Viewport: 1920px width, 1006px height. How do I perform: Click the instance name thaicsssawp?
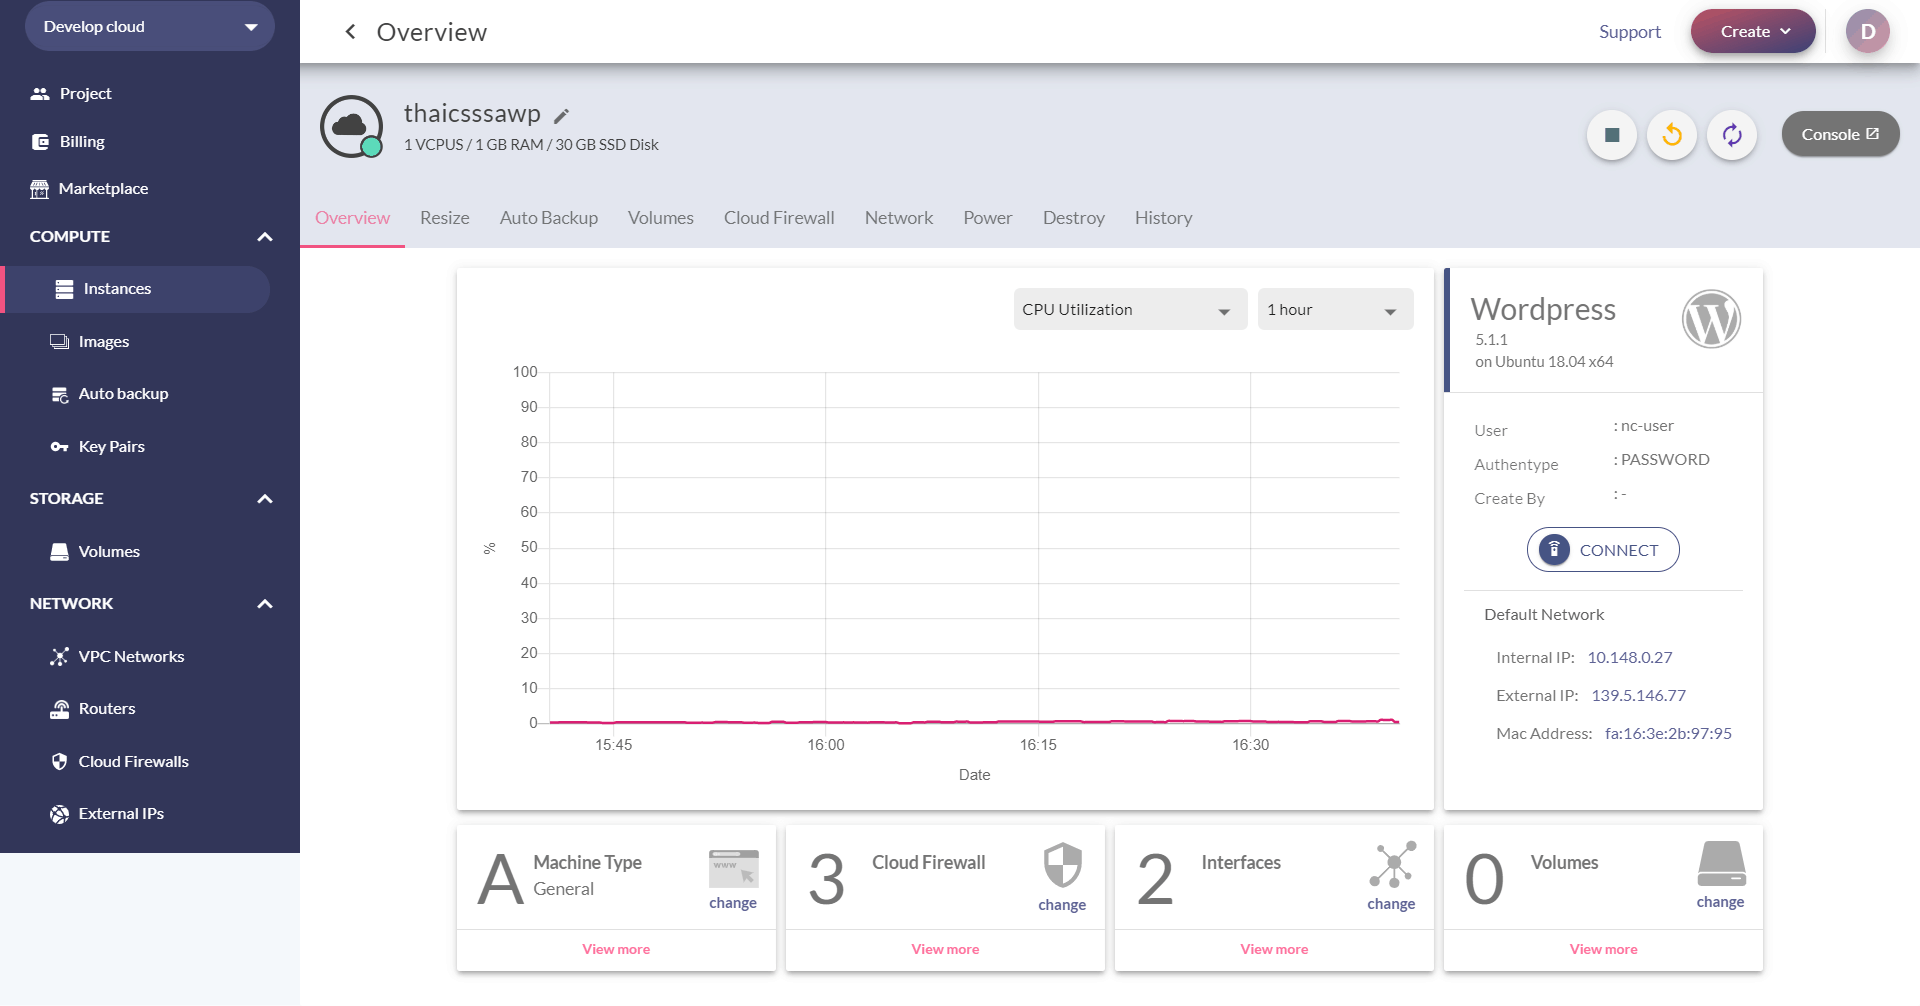coord(472,114)
